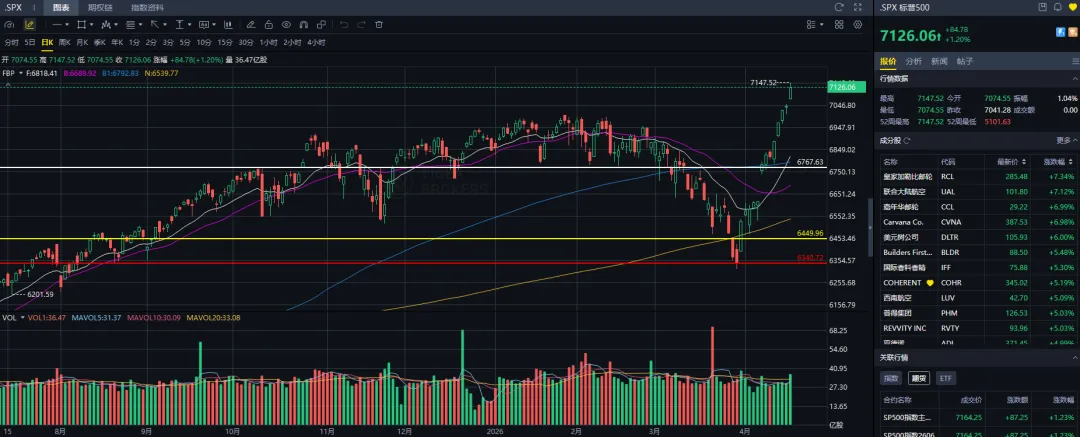Image resolution: width=1080 pixels, height=437 pixels.
Task: Click the 更多 link in 成分股
Action: 1063,140
